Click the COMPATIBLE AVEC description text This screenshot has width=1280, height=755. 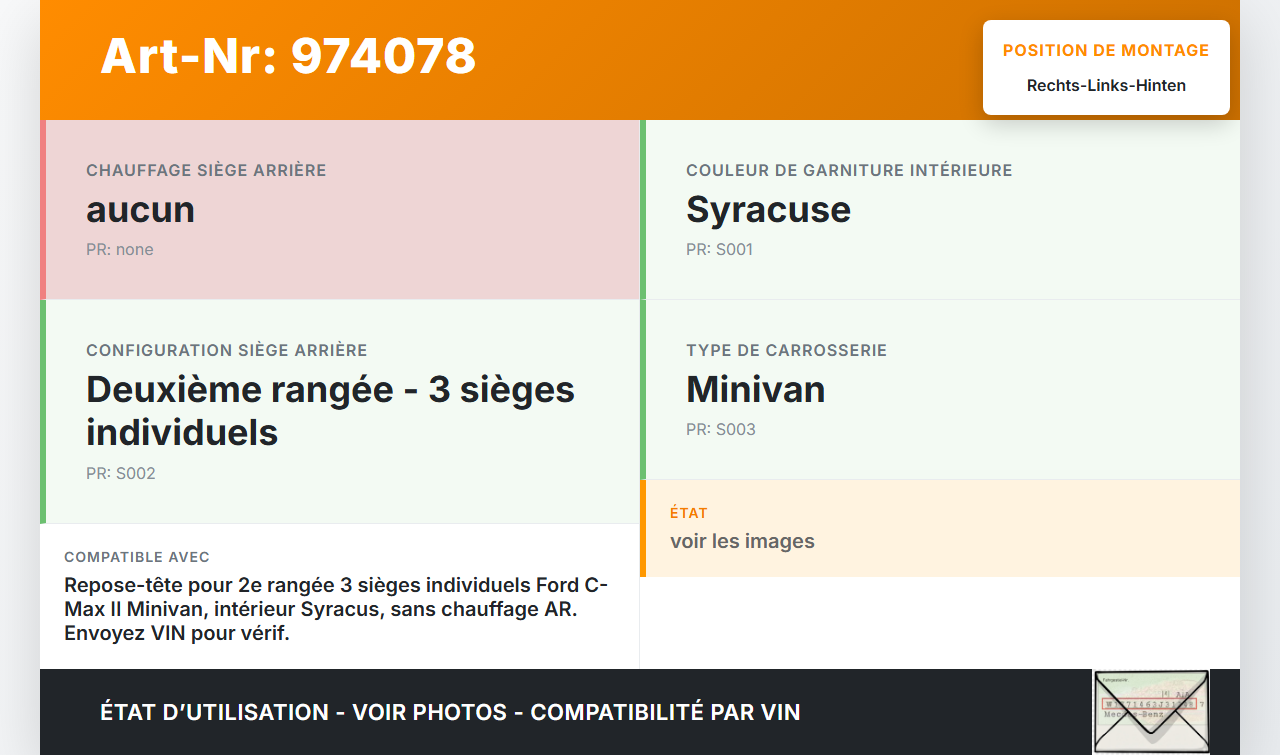[335, 610]
